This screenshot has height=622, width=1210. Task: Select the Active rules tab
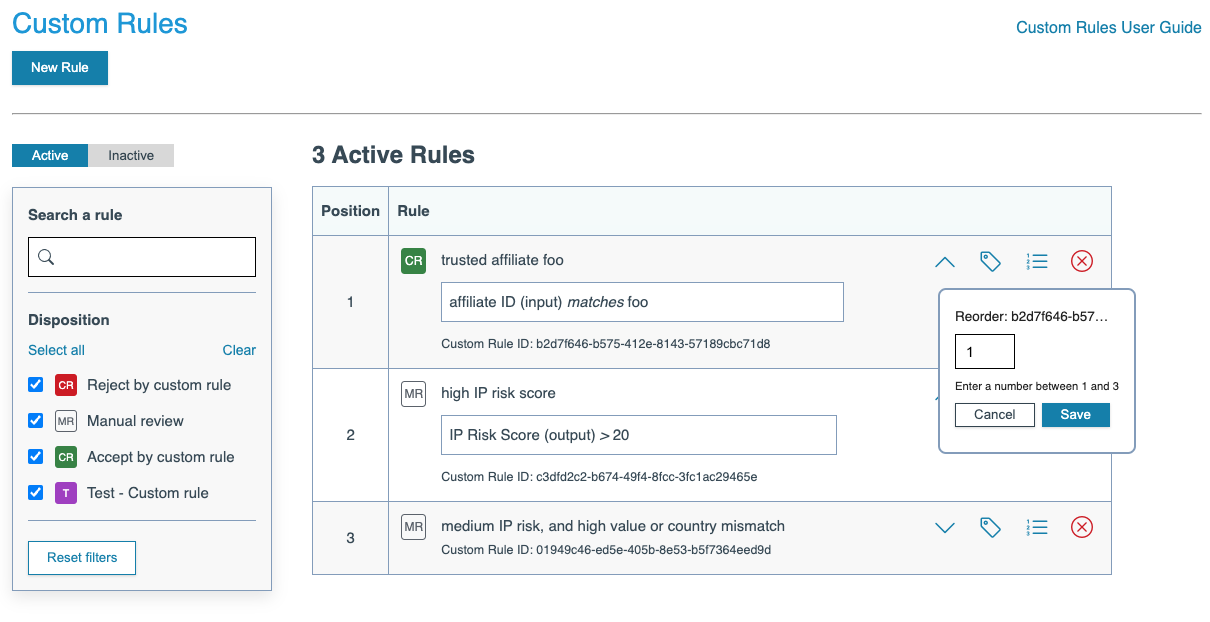point(50,156)
